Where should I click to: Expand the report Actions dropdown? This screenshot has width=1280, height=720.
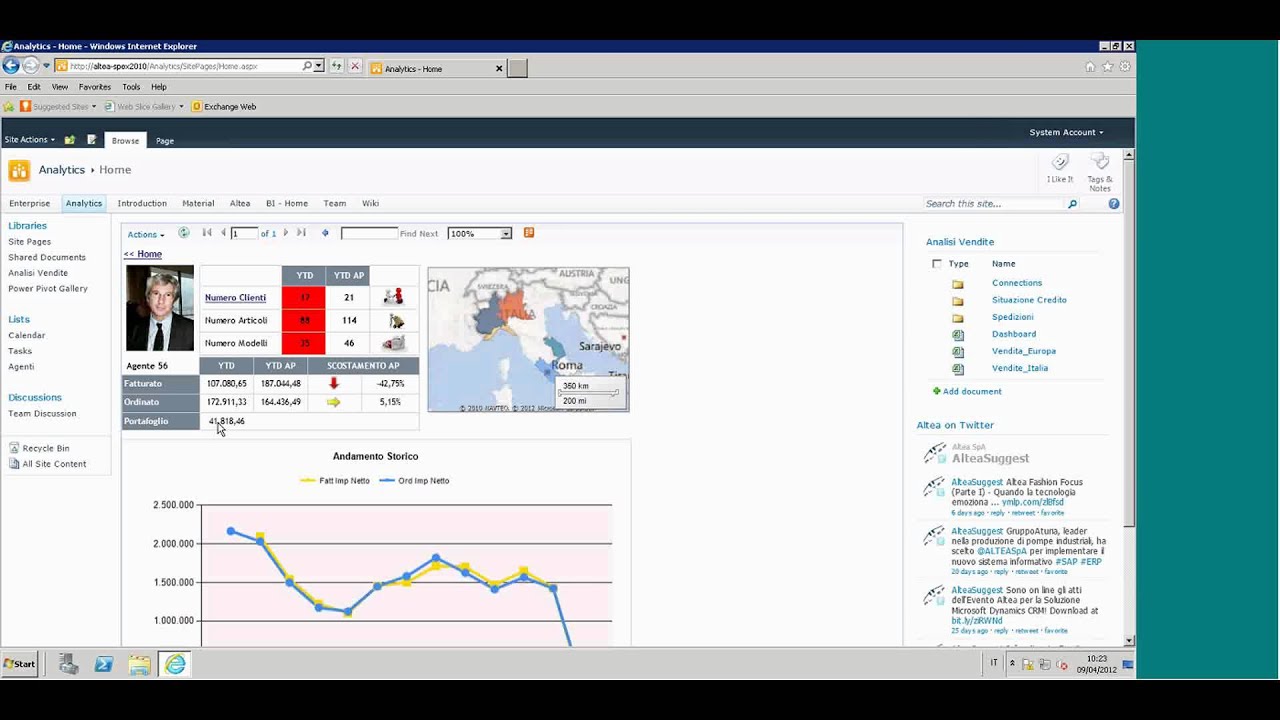tap(146, 235)
